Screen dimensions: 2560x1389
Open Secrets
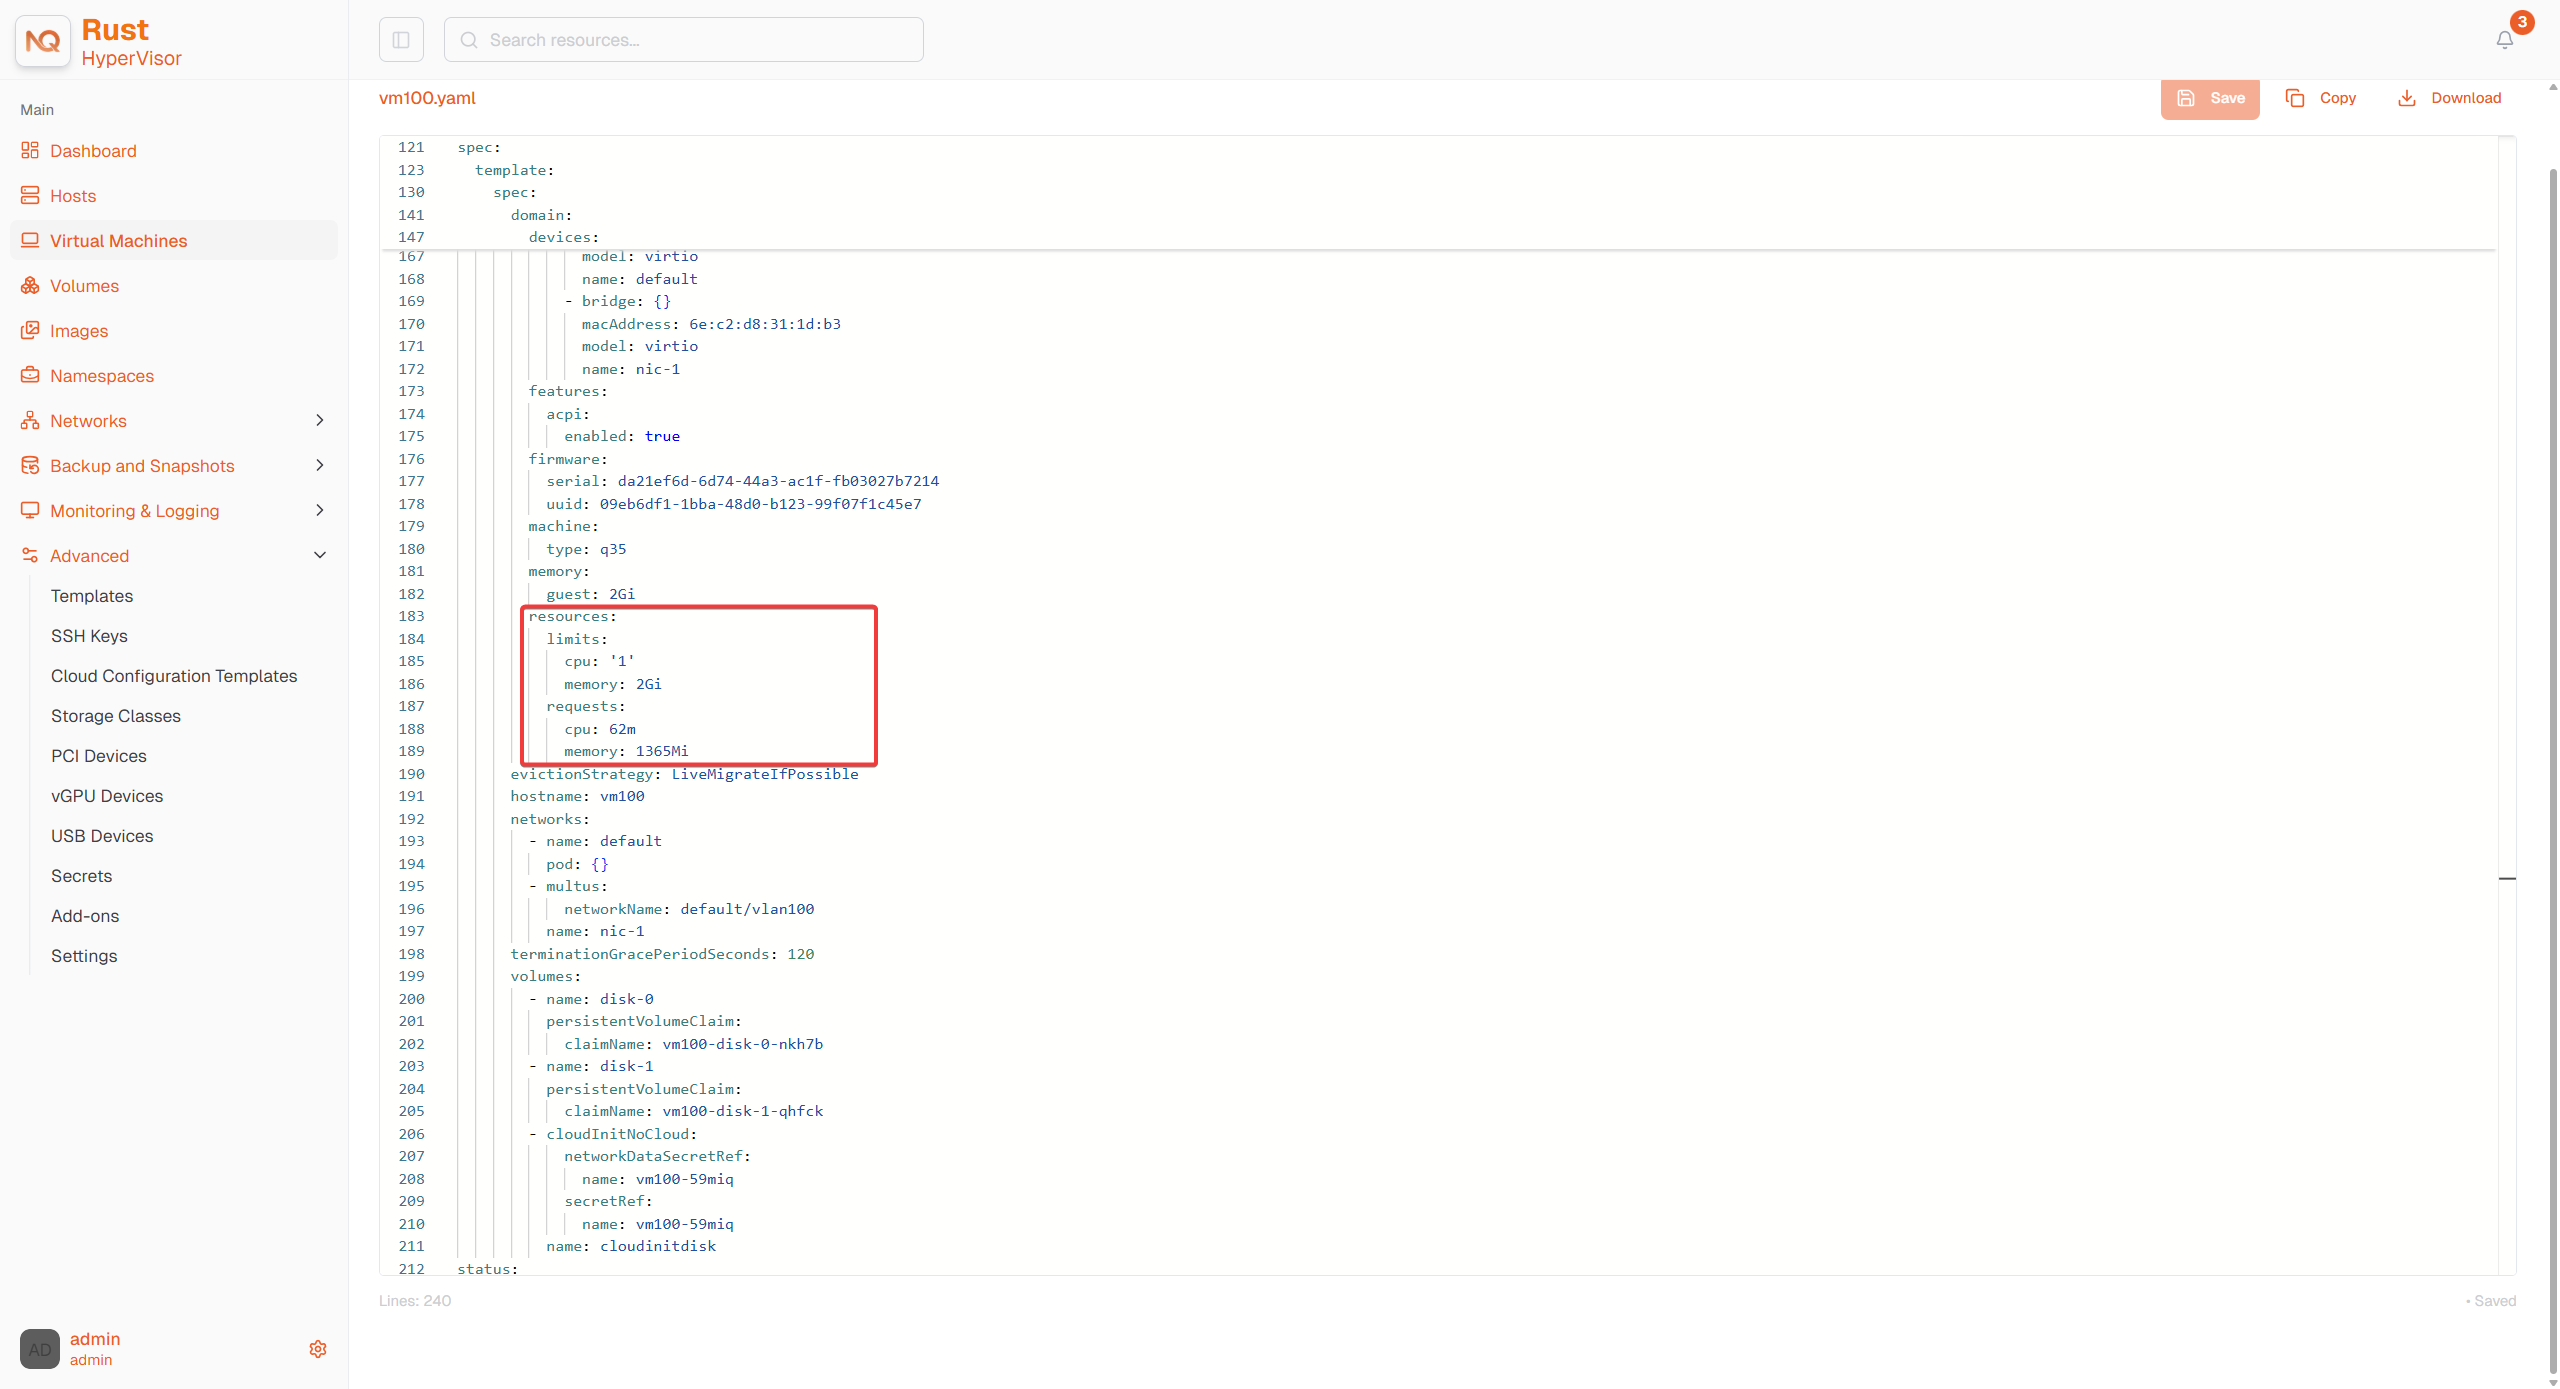click(x=82, y=876)
